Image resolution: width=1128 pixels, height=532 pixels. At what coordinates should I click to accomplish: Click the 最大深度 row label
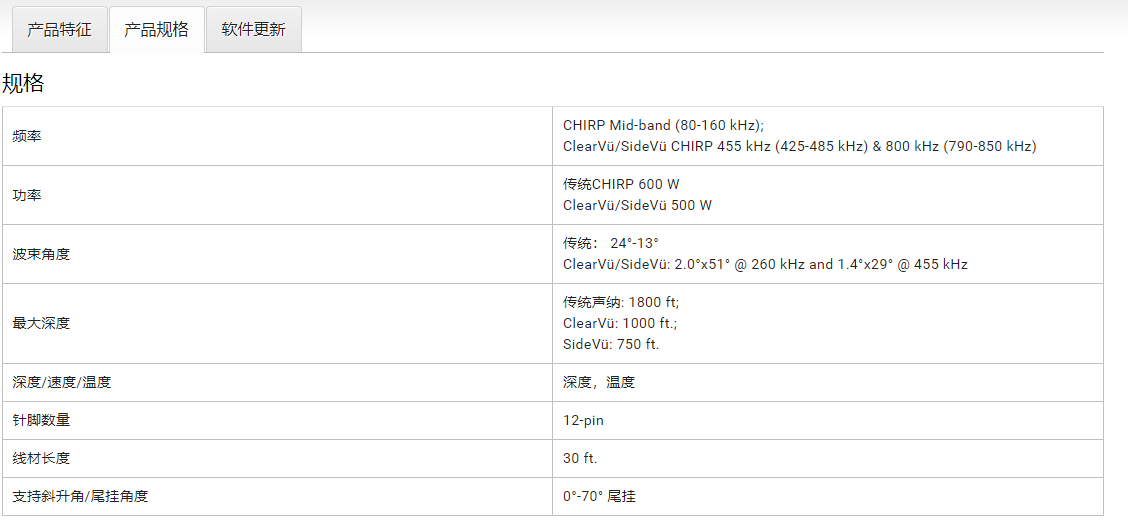(x=41, y=323)
